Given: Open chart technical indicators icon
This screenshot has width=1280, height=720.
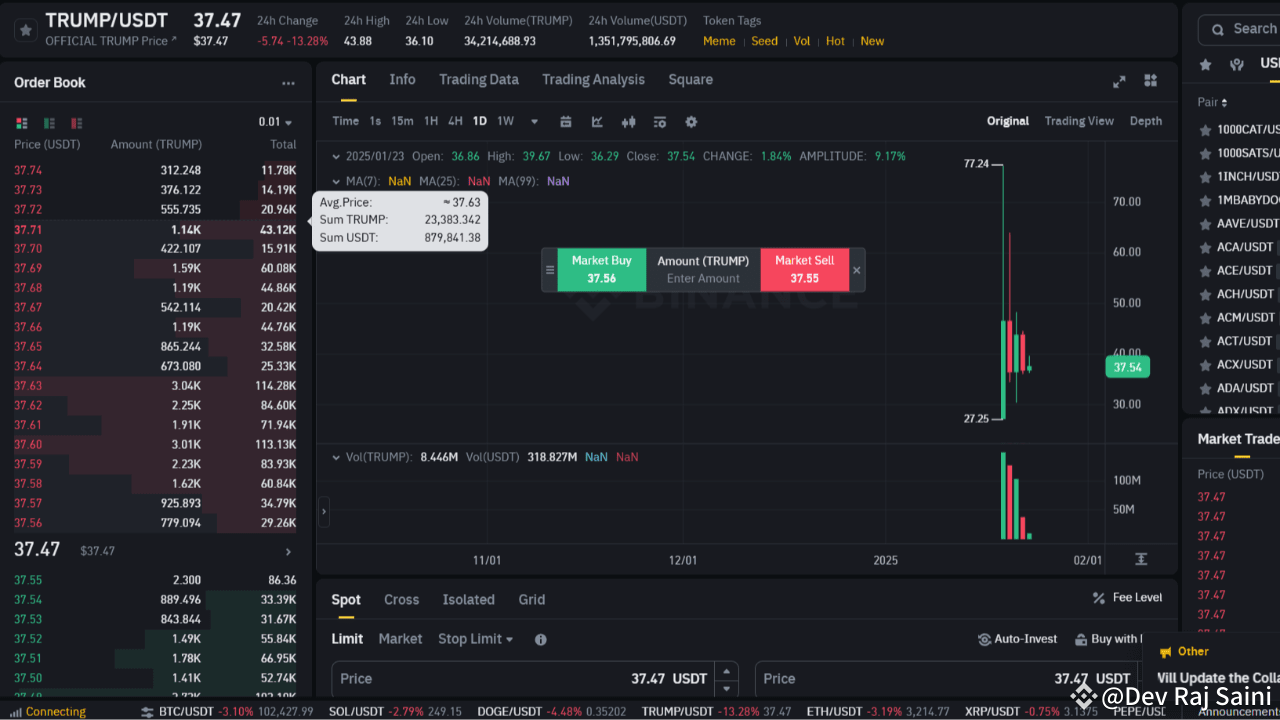Looking at the screenshot, I should 597,122.
